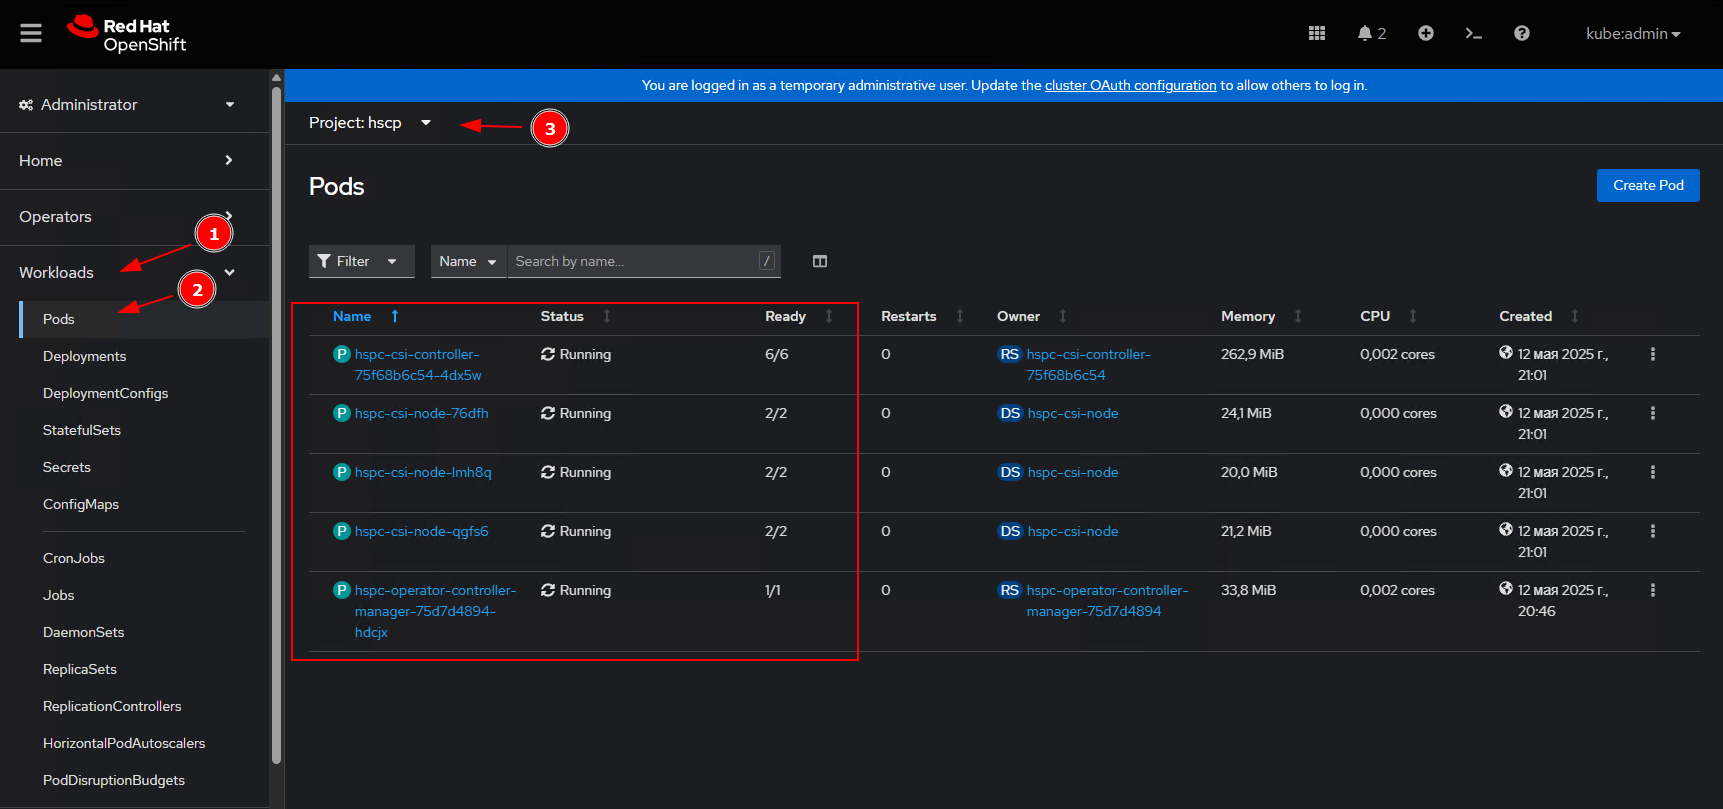Click the Create Pod button

click(x=1648, y=185)
